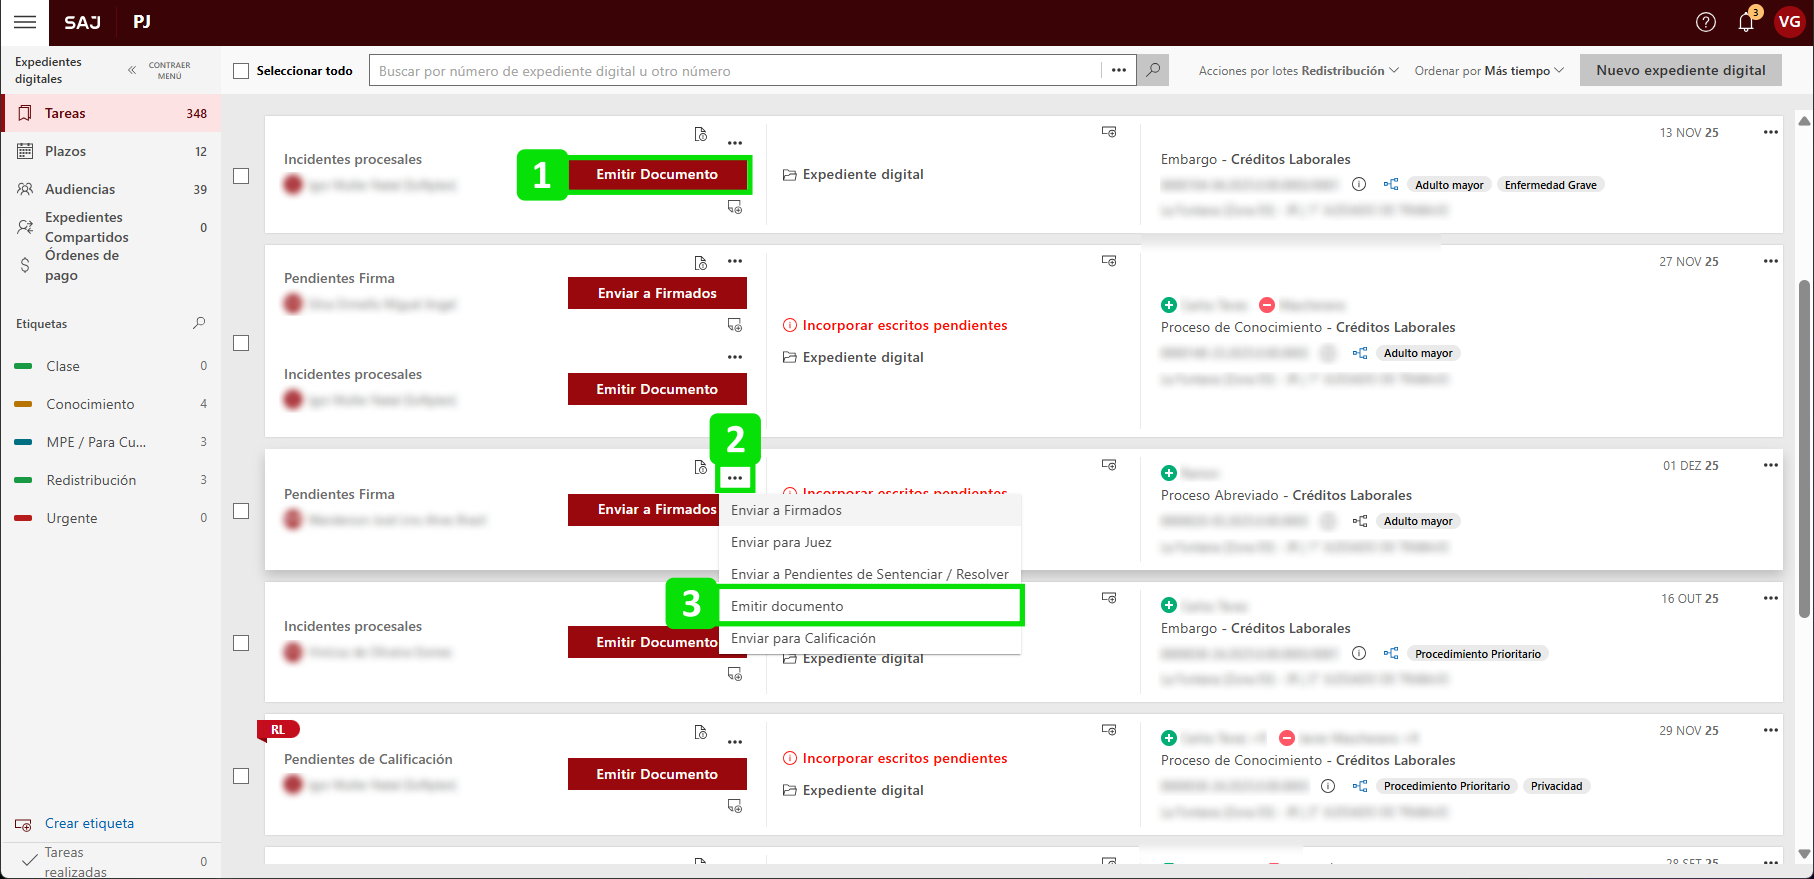1814x879 pixels.
Task: Open document icon in 29 NOV 25 card
Action: (701, 732)
